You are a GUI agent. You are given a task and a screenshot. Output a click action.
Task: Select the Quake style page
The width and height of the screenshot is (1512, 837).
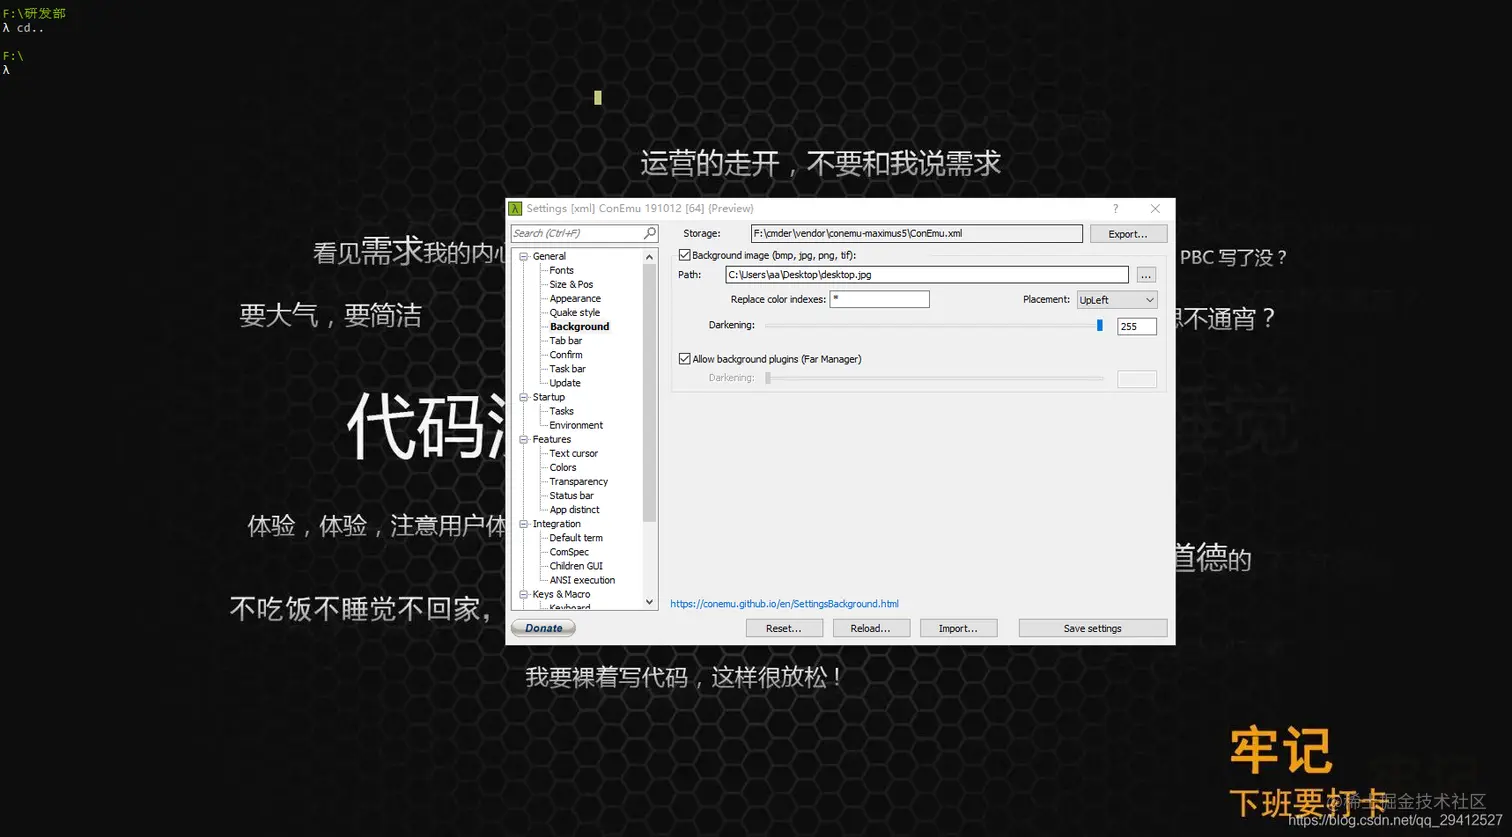[x=574, y=313]
